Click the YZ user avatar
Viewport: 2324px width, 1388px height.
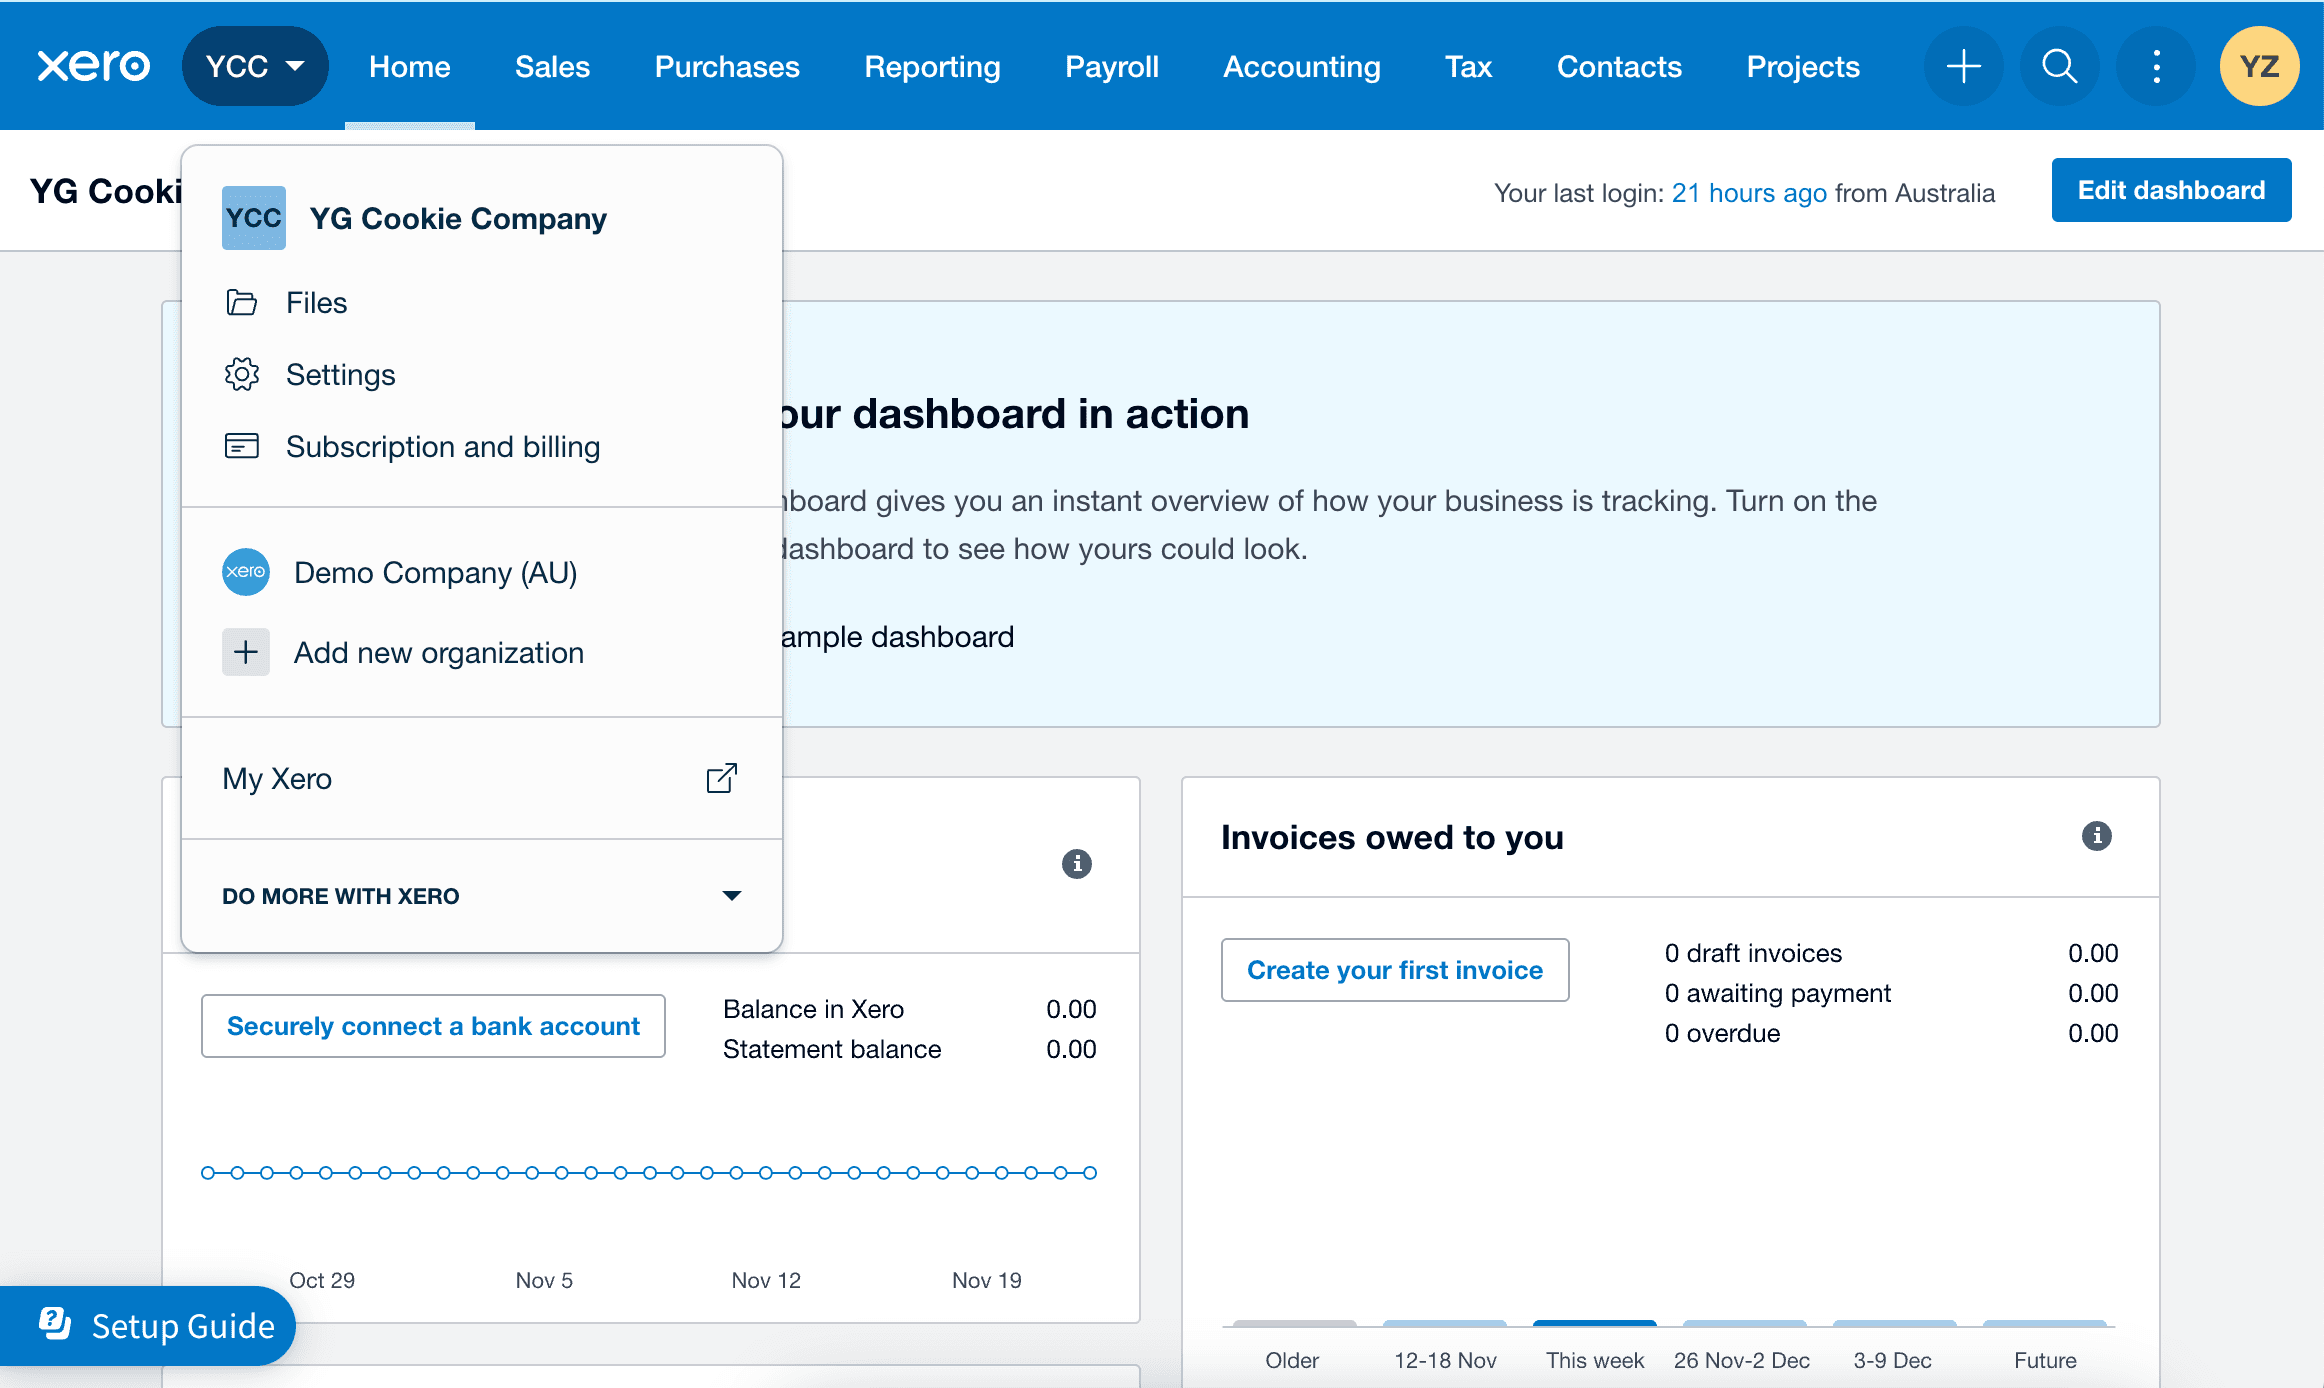click(x=2258, y=66)
